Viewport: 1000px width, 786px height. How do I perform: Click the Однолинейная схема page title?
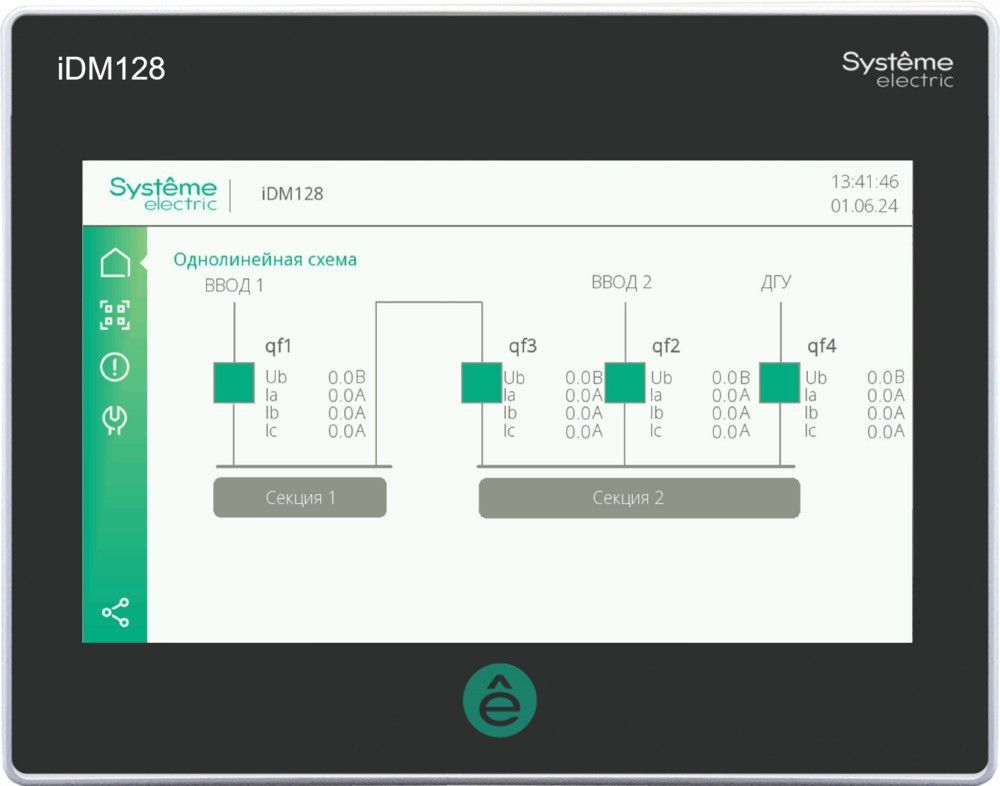coord(265,260)
